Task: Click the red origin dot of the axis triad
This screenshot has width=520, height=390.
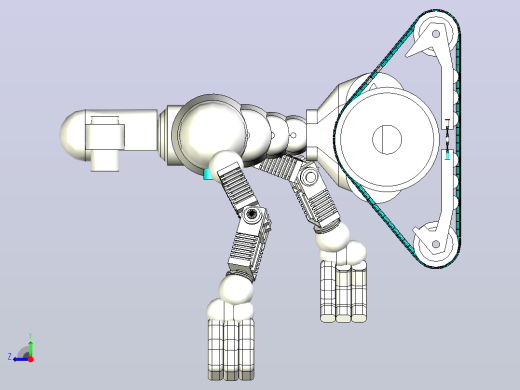Action: tap(31, 359)
